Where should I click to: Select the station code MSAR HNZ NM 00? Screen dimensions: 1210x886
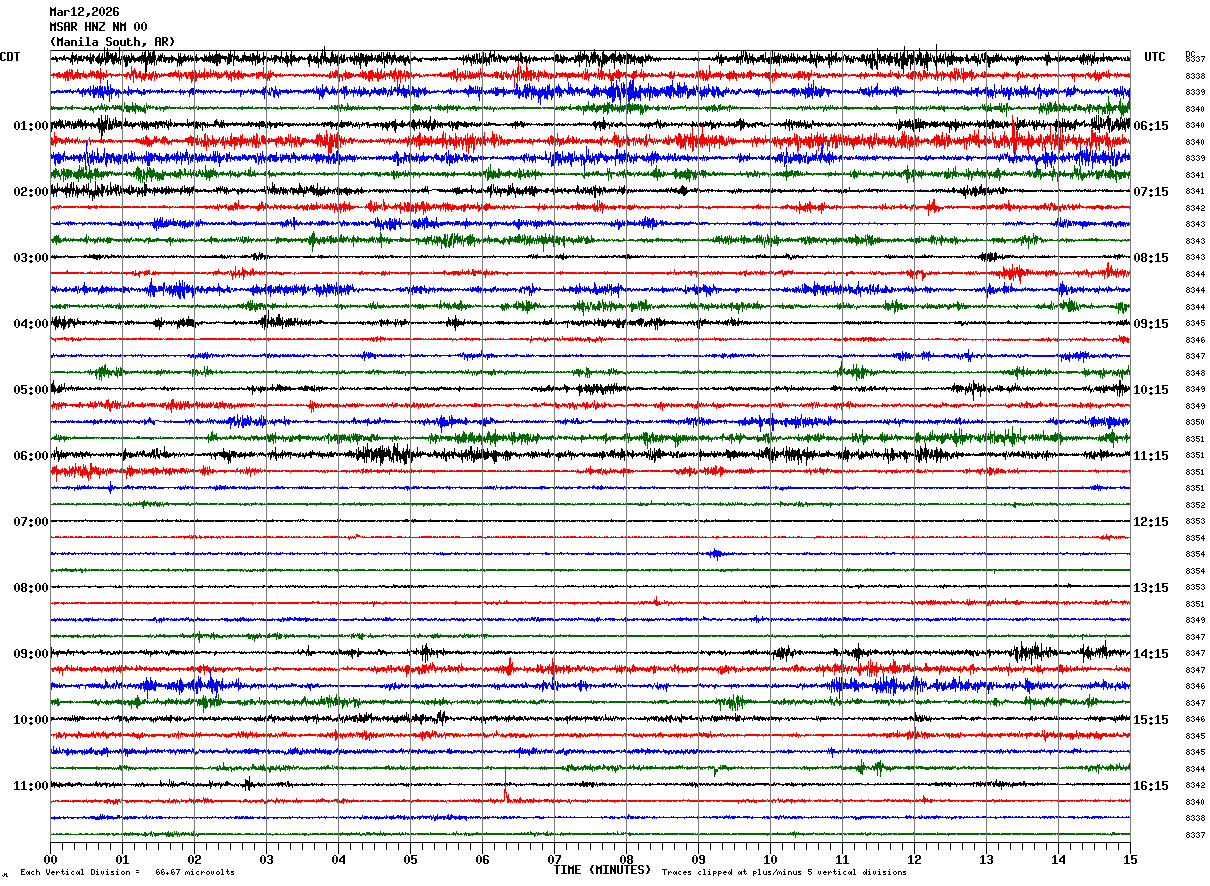click(x=98, y=27)
